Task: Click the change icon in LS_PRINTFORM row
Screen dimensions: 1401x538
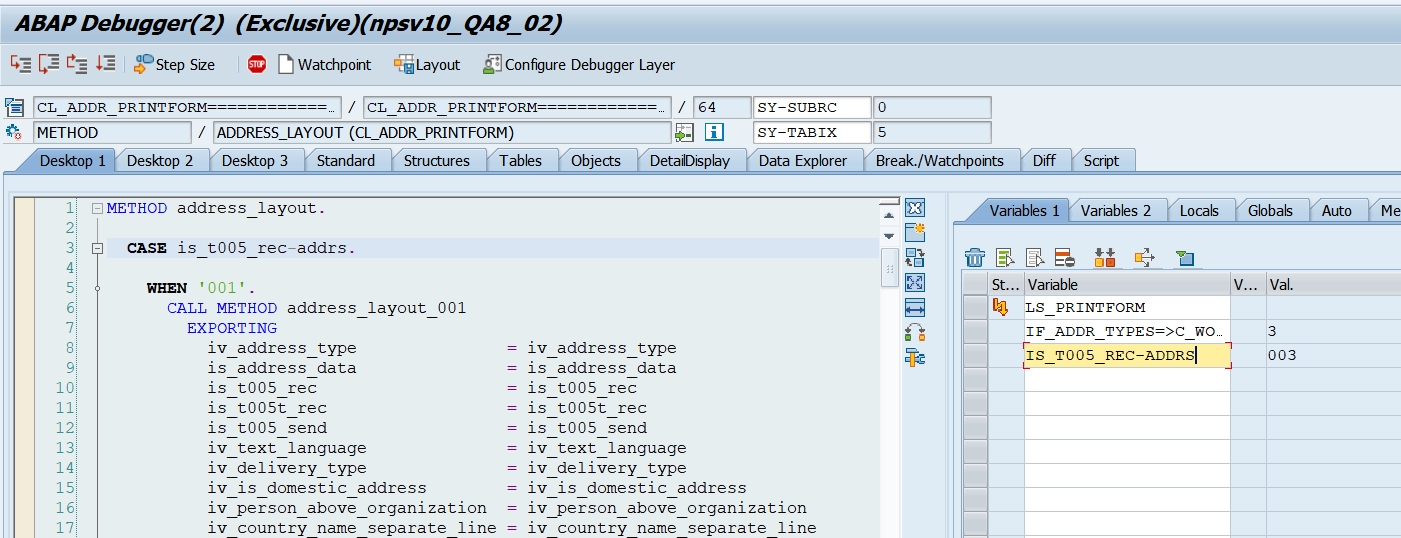Action: click(x=1000, y=307)
